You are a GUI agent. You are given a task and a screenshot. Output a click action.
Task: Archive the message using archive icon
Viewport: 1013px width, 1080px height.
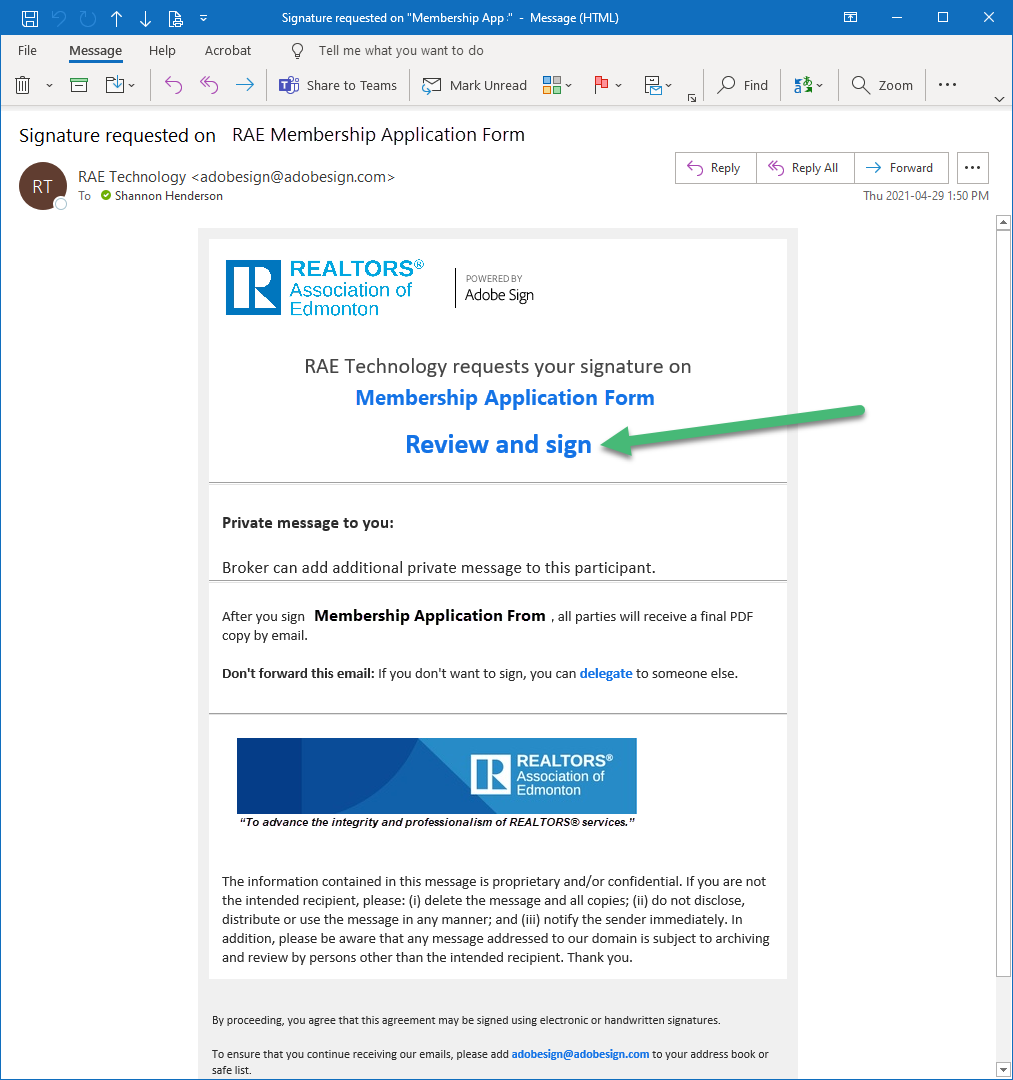coord(79,85)
